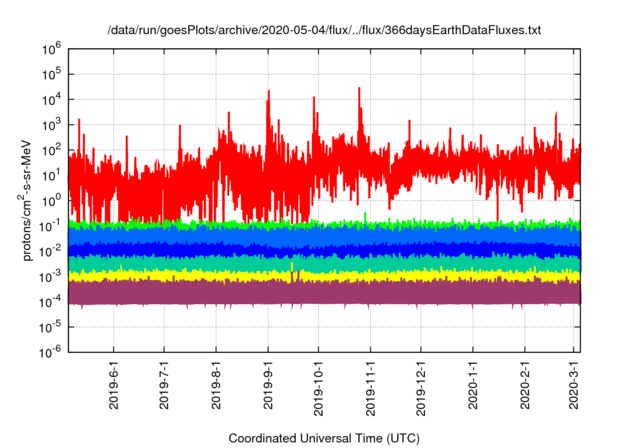Click the red flux spike at 2019-9-1
Viewport: 640px width, 448px height.
[x=269, y=110]
